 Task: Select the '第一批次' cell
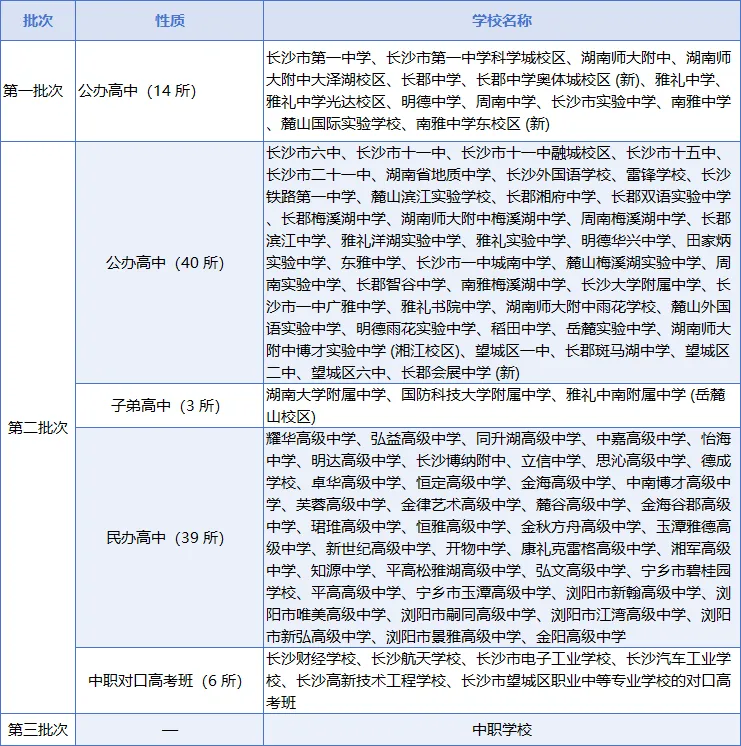[38, 91]
